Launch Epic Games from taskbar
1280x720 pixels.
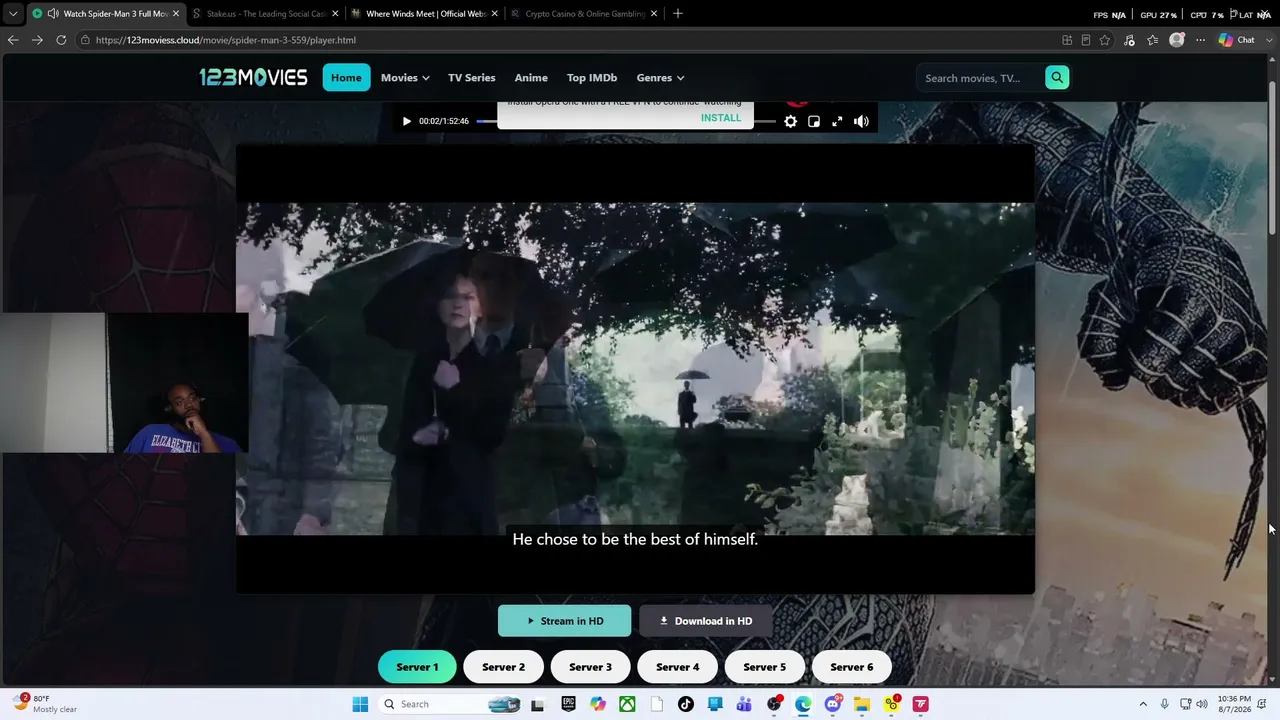[568, 704]
